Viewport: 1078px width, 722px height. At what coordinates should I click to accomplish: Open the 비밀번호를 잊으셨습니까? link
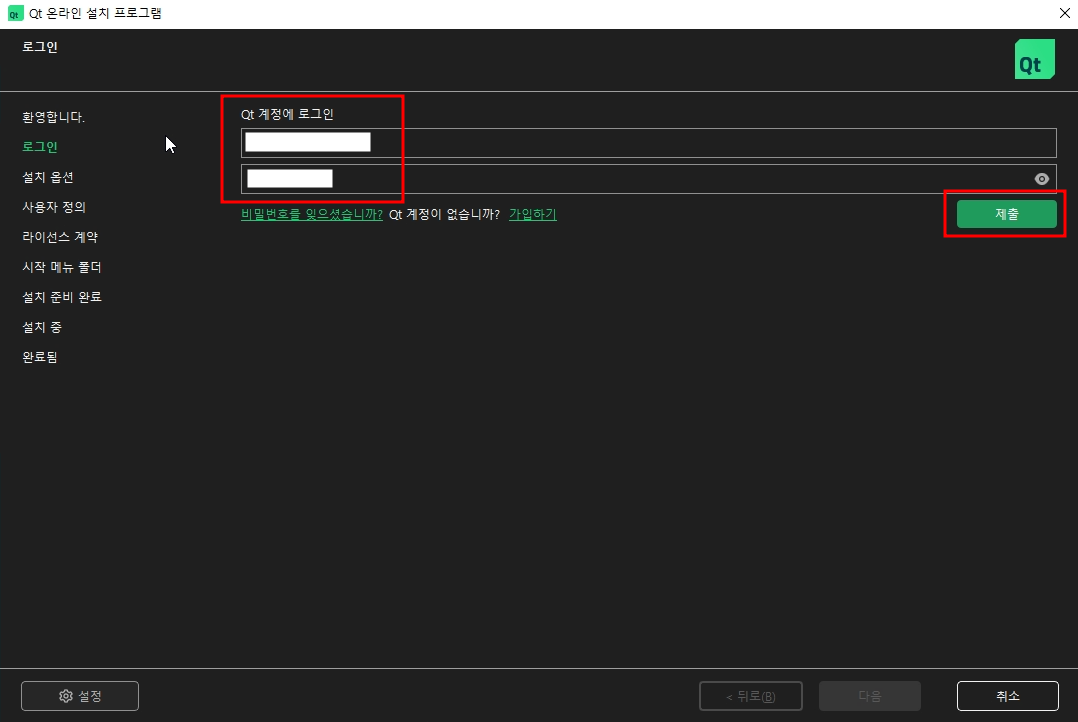(x=311, y=215)
